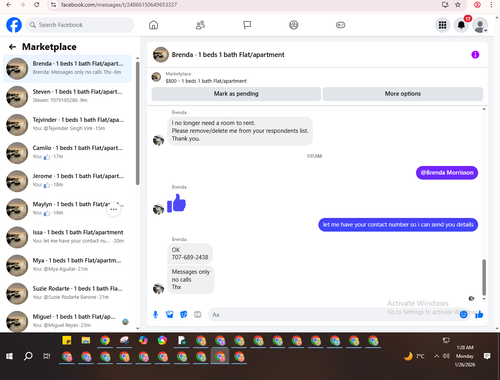The height and width of the screenshot is (380, 500).
Task: Click the message text field Aa
Action: [333, 315]
